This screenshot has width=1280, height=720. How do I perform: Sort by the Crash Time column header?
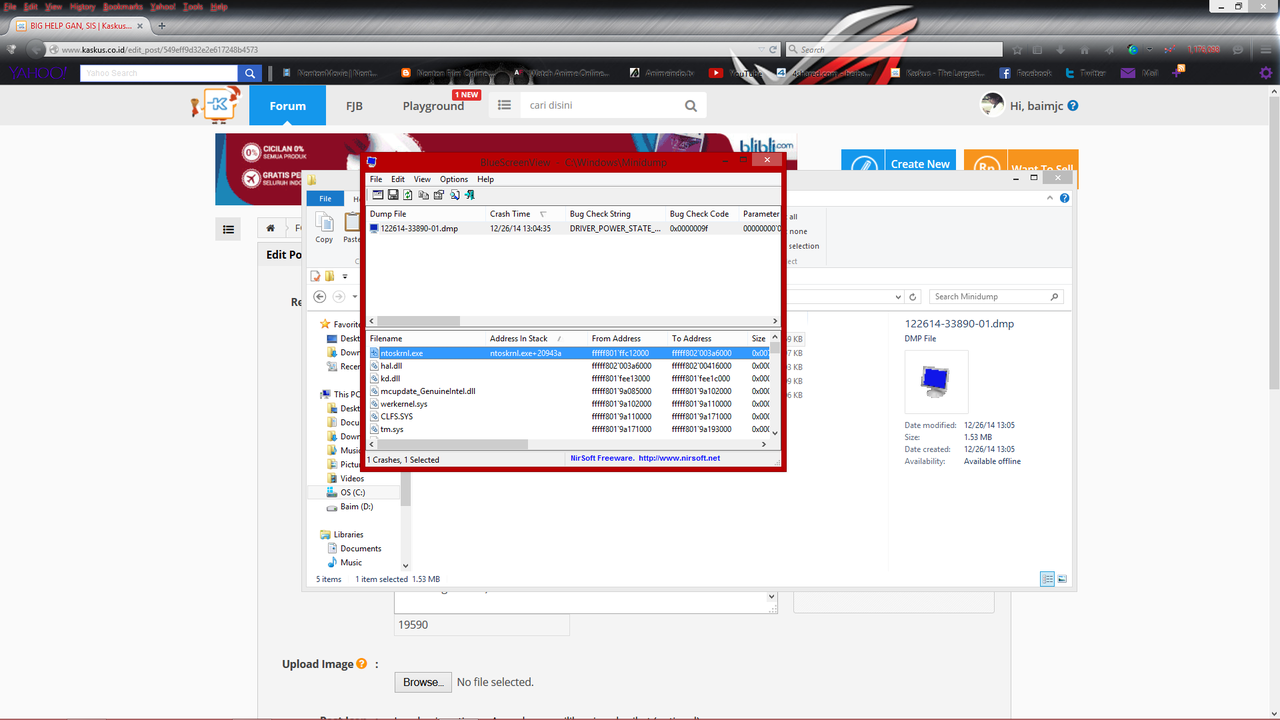pos(525,214)
